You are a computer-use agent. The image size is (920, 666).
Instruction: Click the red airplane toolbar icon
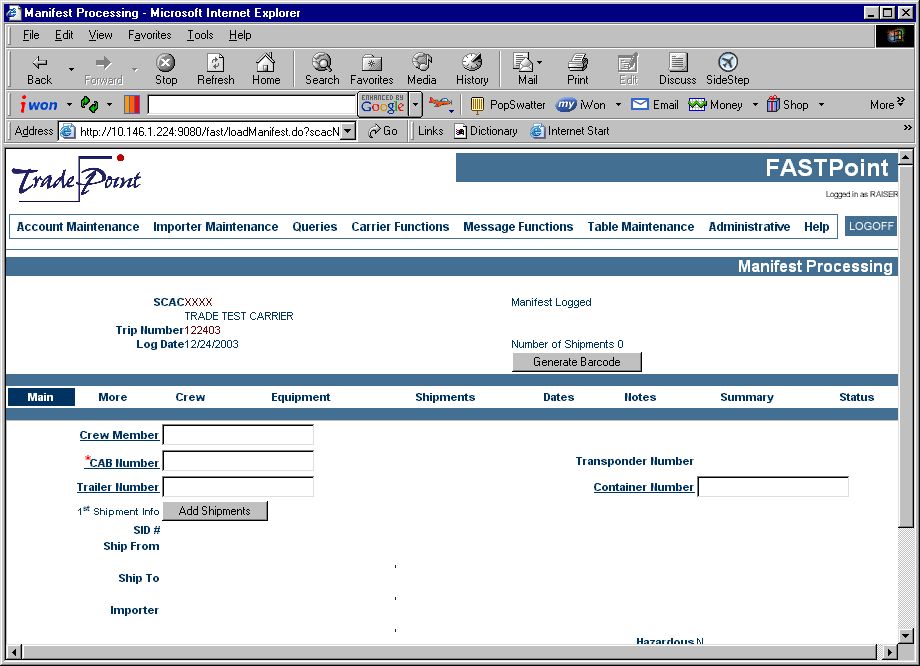[x=440, y=104]
